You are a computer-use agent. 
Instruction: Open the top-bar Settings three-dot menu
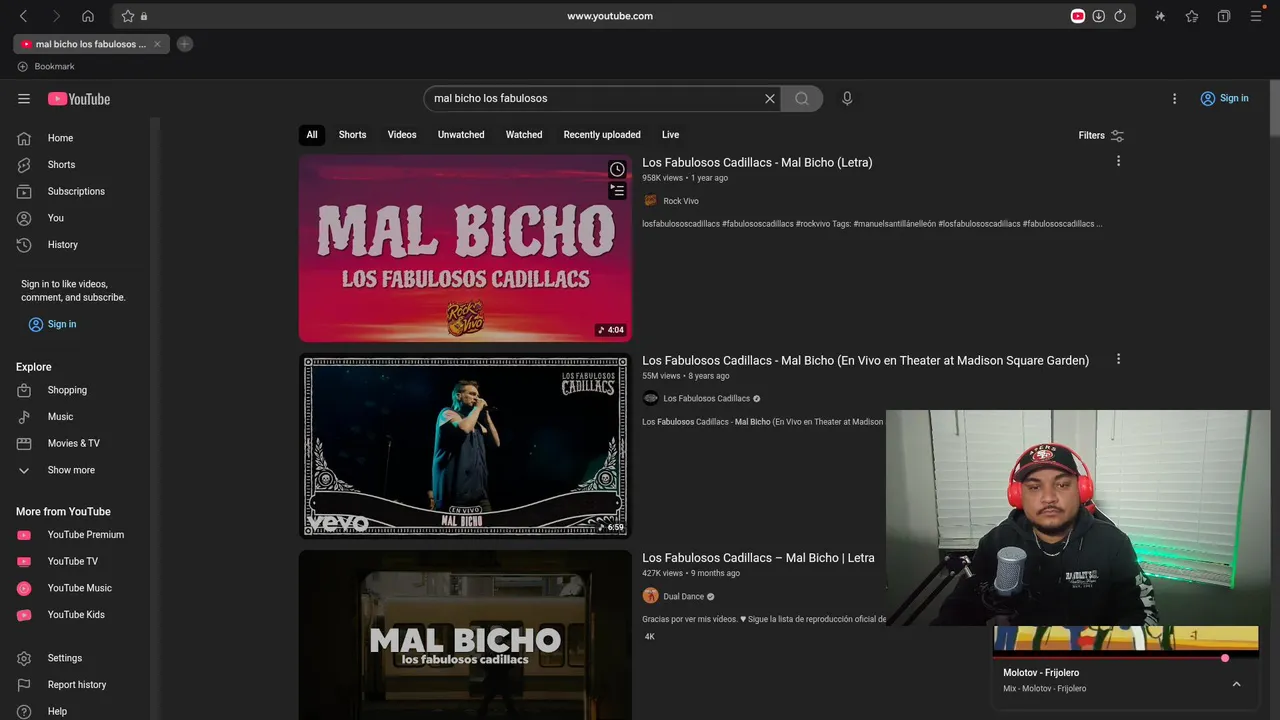point(1175,99)
